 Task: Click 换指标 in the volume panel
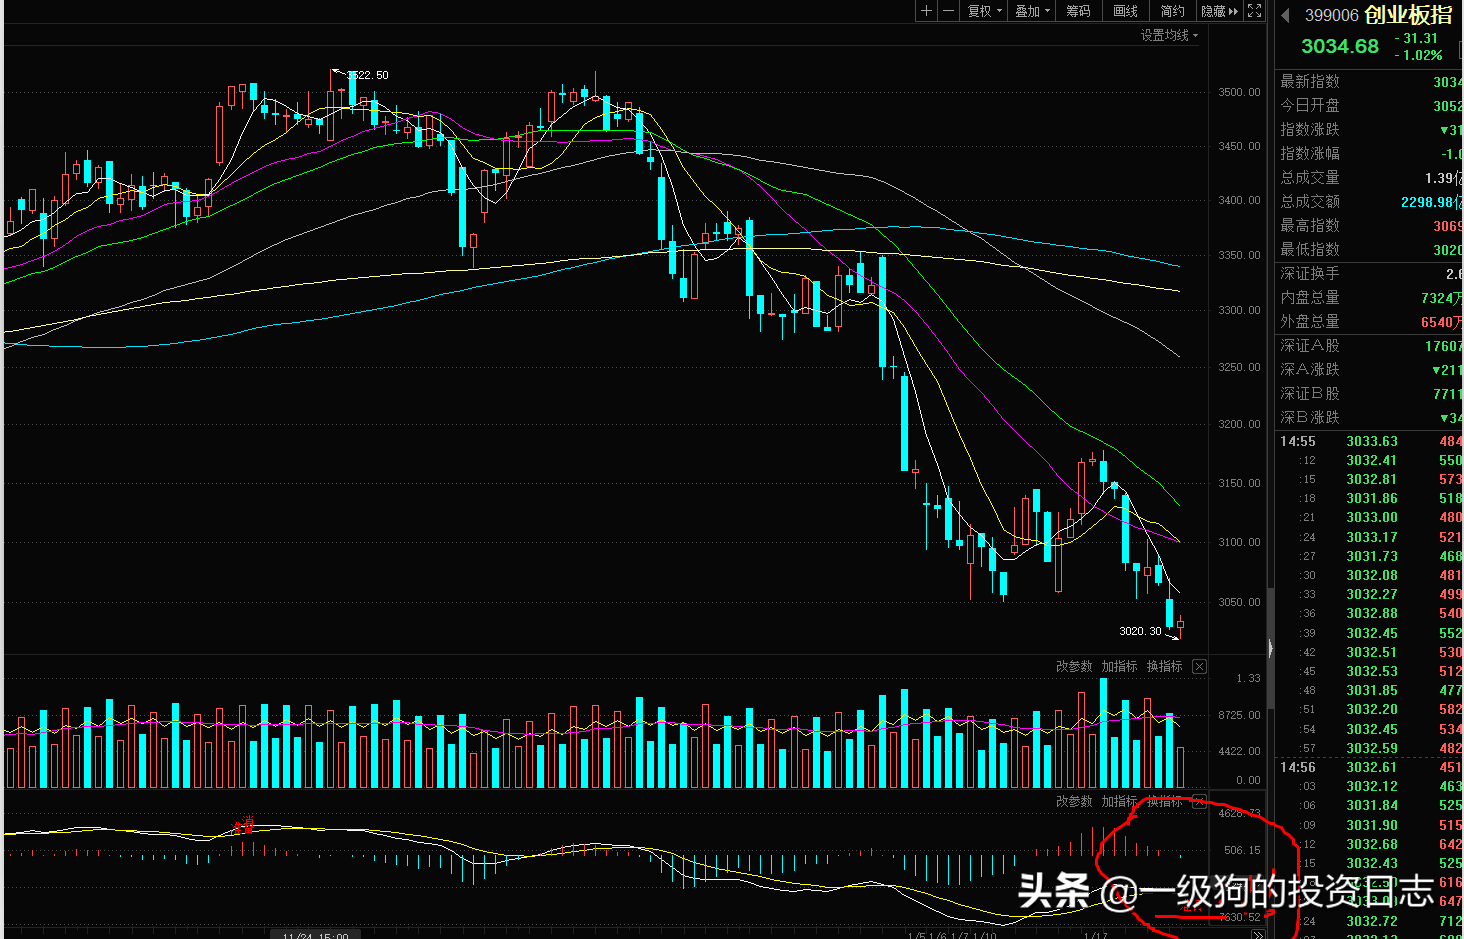click(1164, 667)
